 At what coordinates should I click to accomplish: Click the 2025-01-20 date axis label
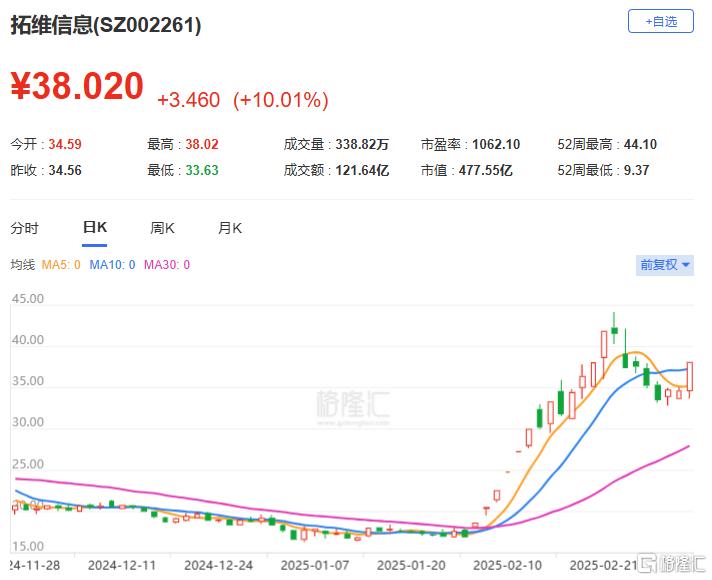coord(411,565)
